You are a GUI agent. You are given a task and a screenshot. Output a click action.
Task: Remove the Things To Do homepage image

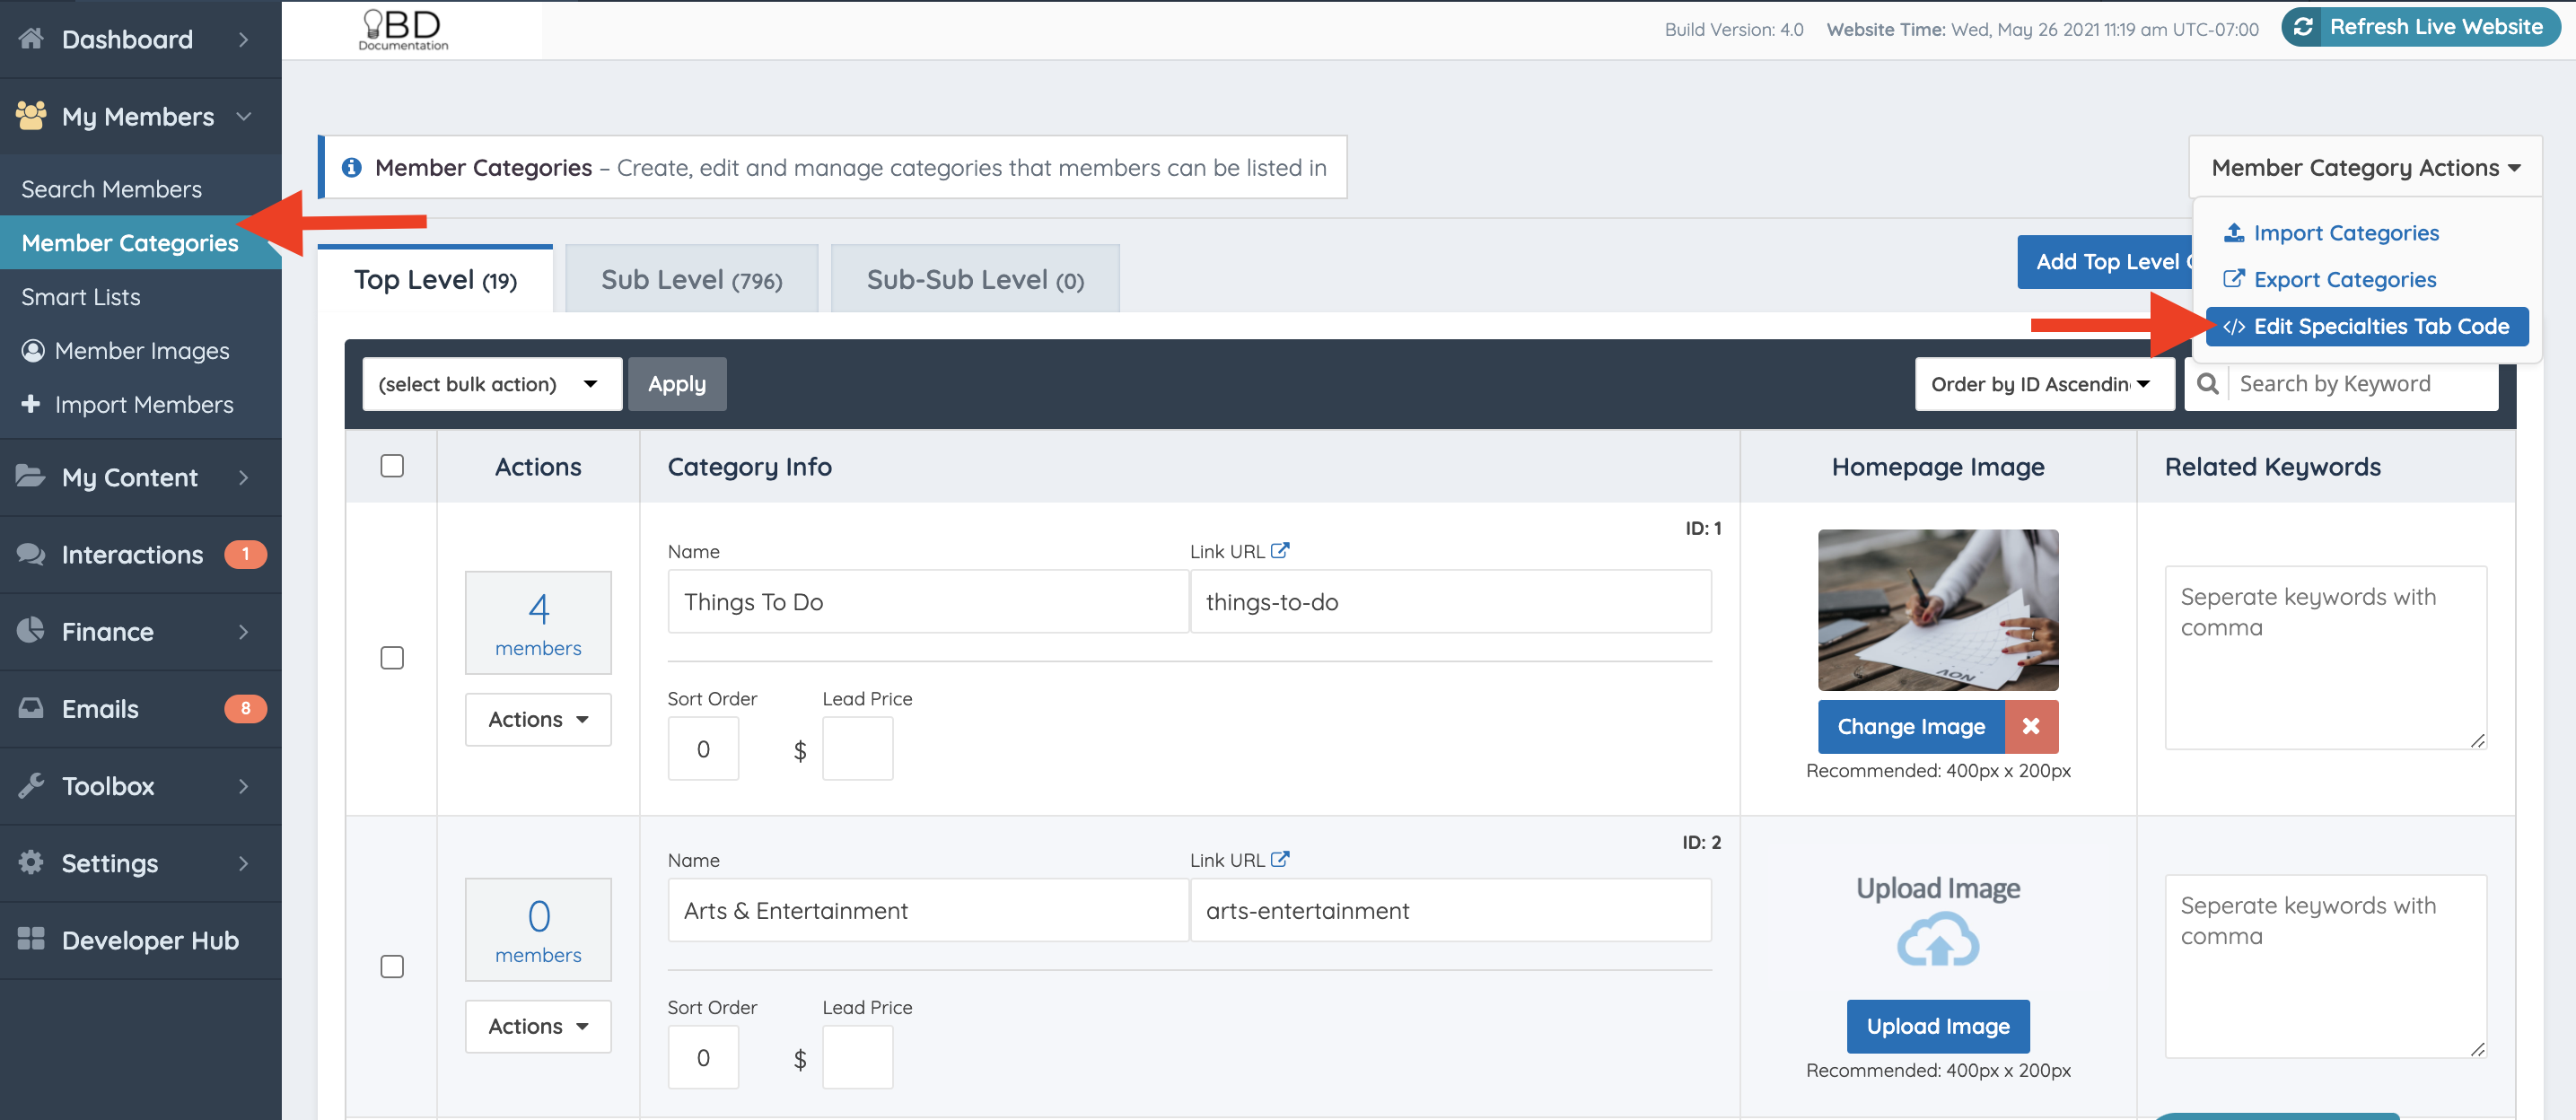(2030, 727)
